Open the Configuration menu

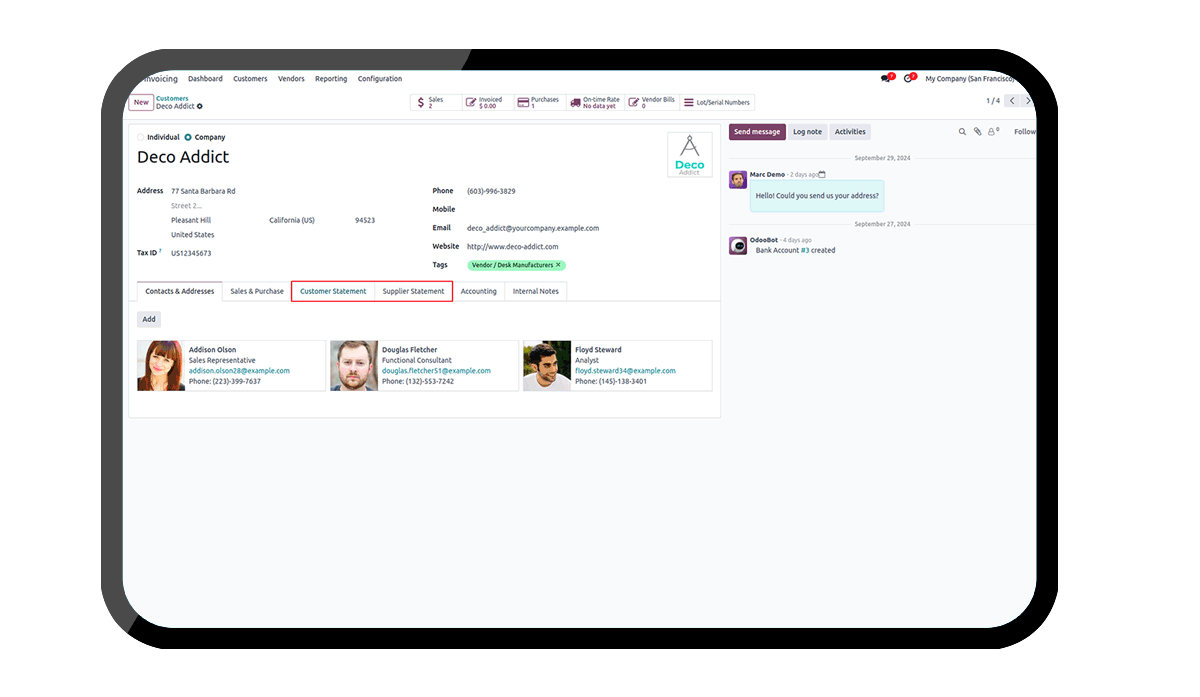tap(380, 79)
